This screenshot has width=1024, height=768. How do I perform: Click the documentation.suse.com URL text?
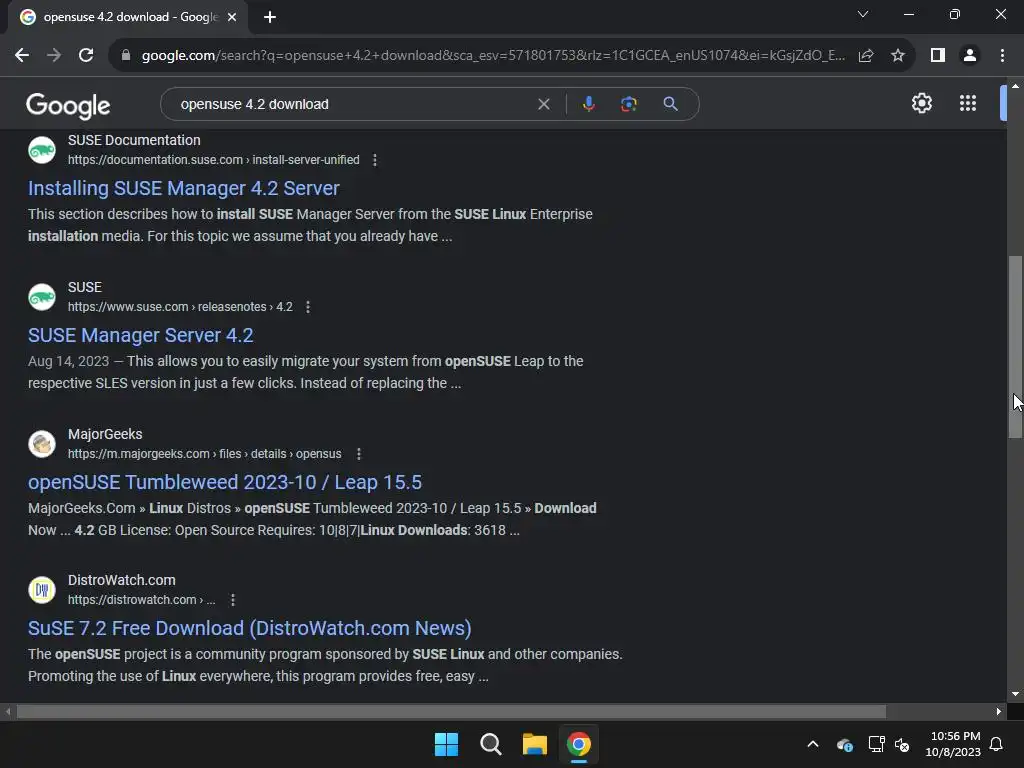tap(214, 160)
